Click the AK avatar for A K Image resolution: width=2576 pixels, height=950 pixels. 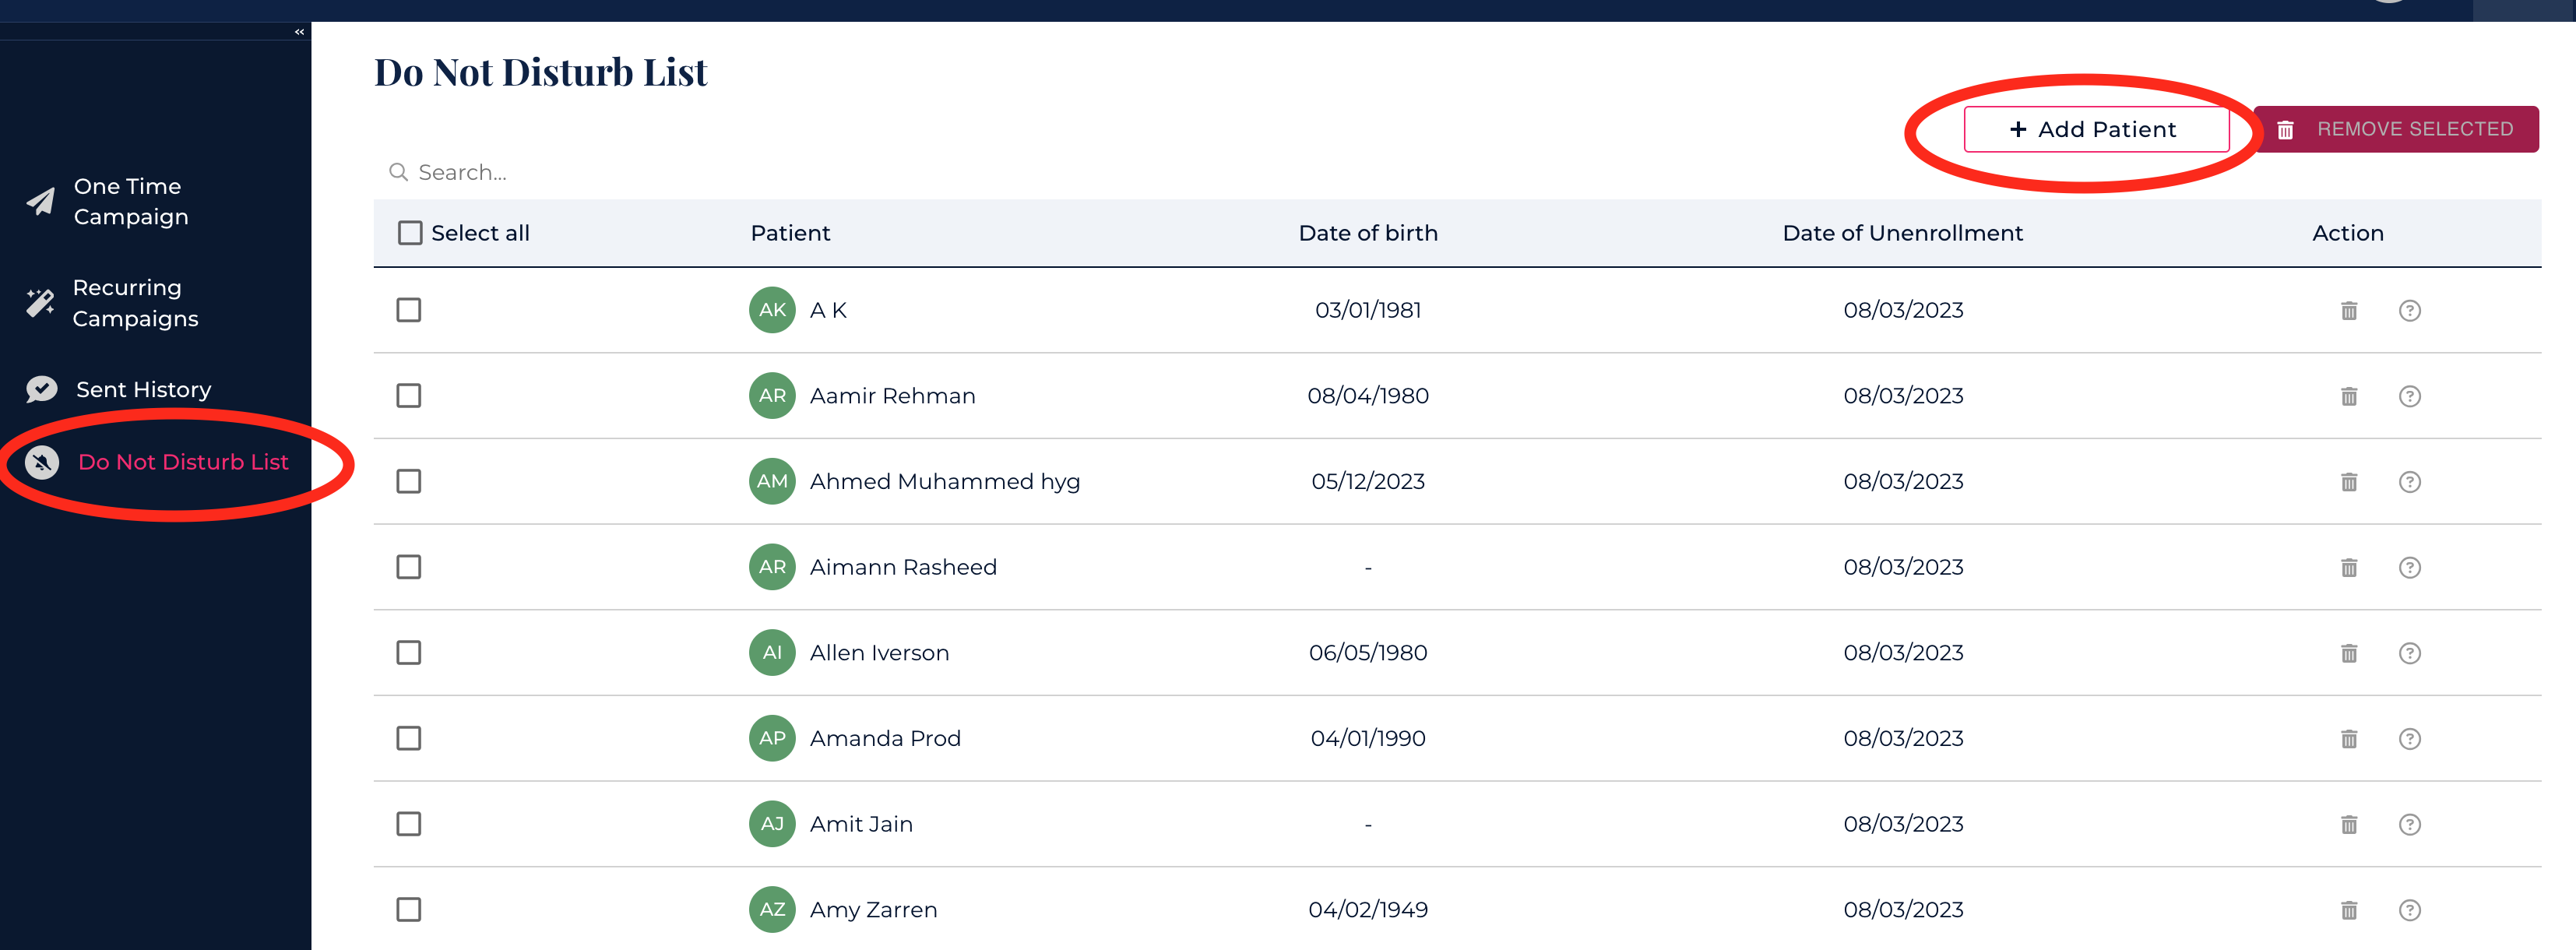point(772,310)
